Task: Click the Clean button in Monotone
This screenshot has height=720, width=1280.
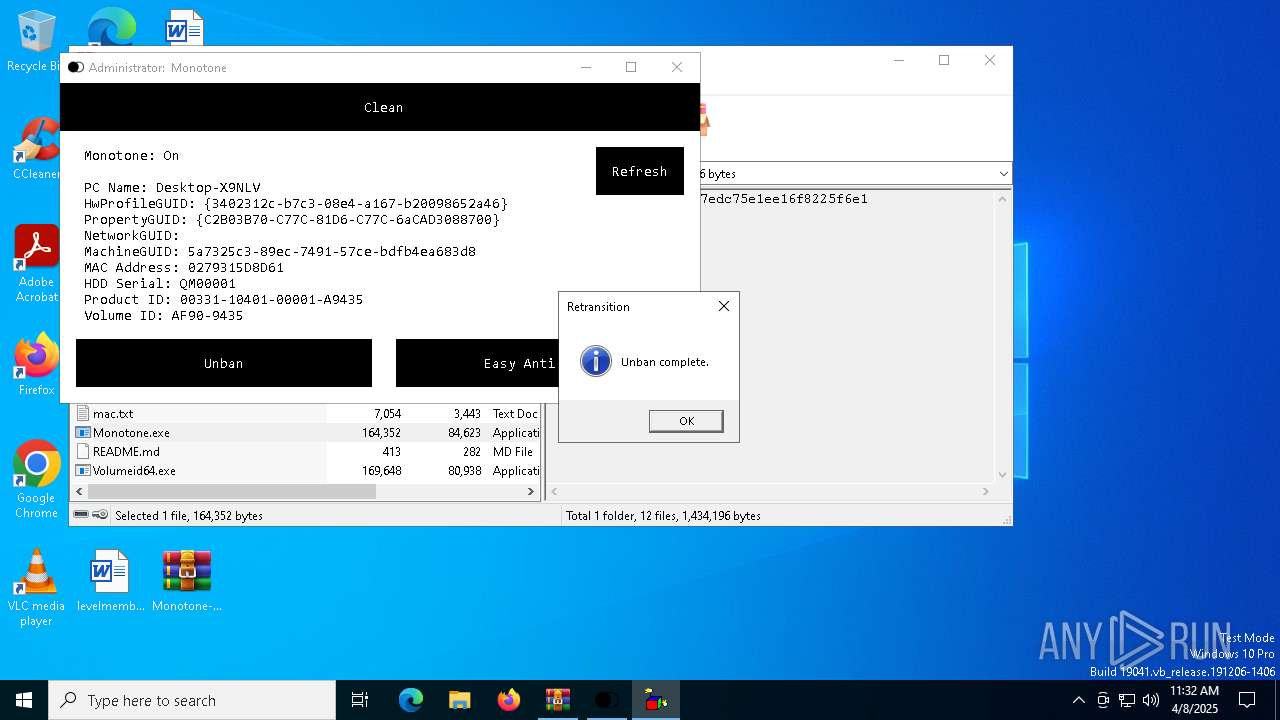Action: click(x=380, y=107)
